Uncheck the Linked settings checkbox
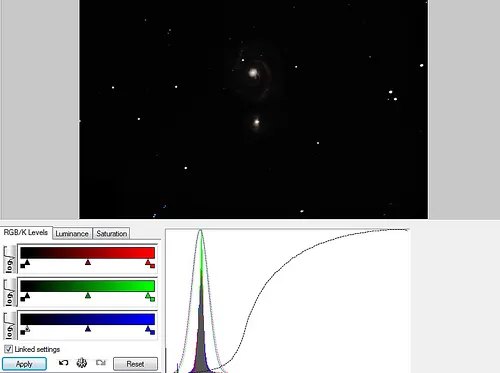Viewport: 500px width, 373px height. point(8,349)
